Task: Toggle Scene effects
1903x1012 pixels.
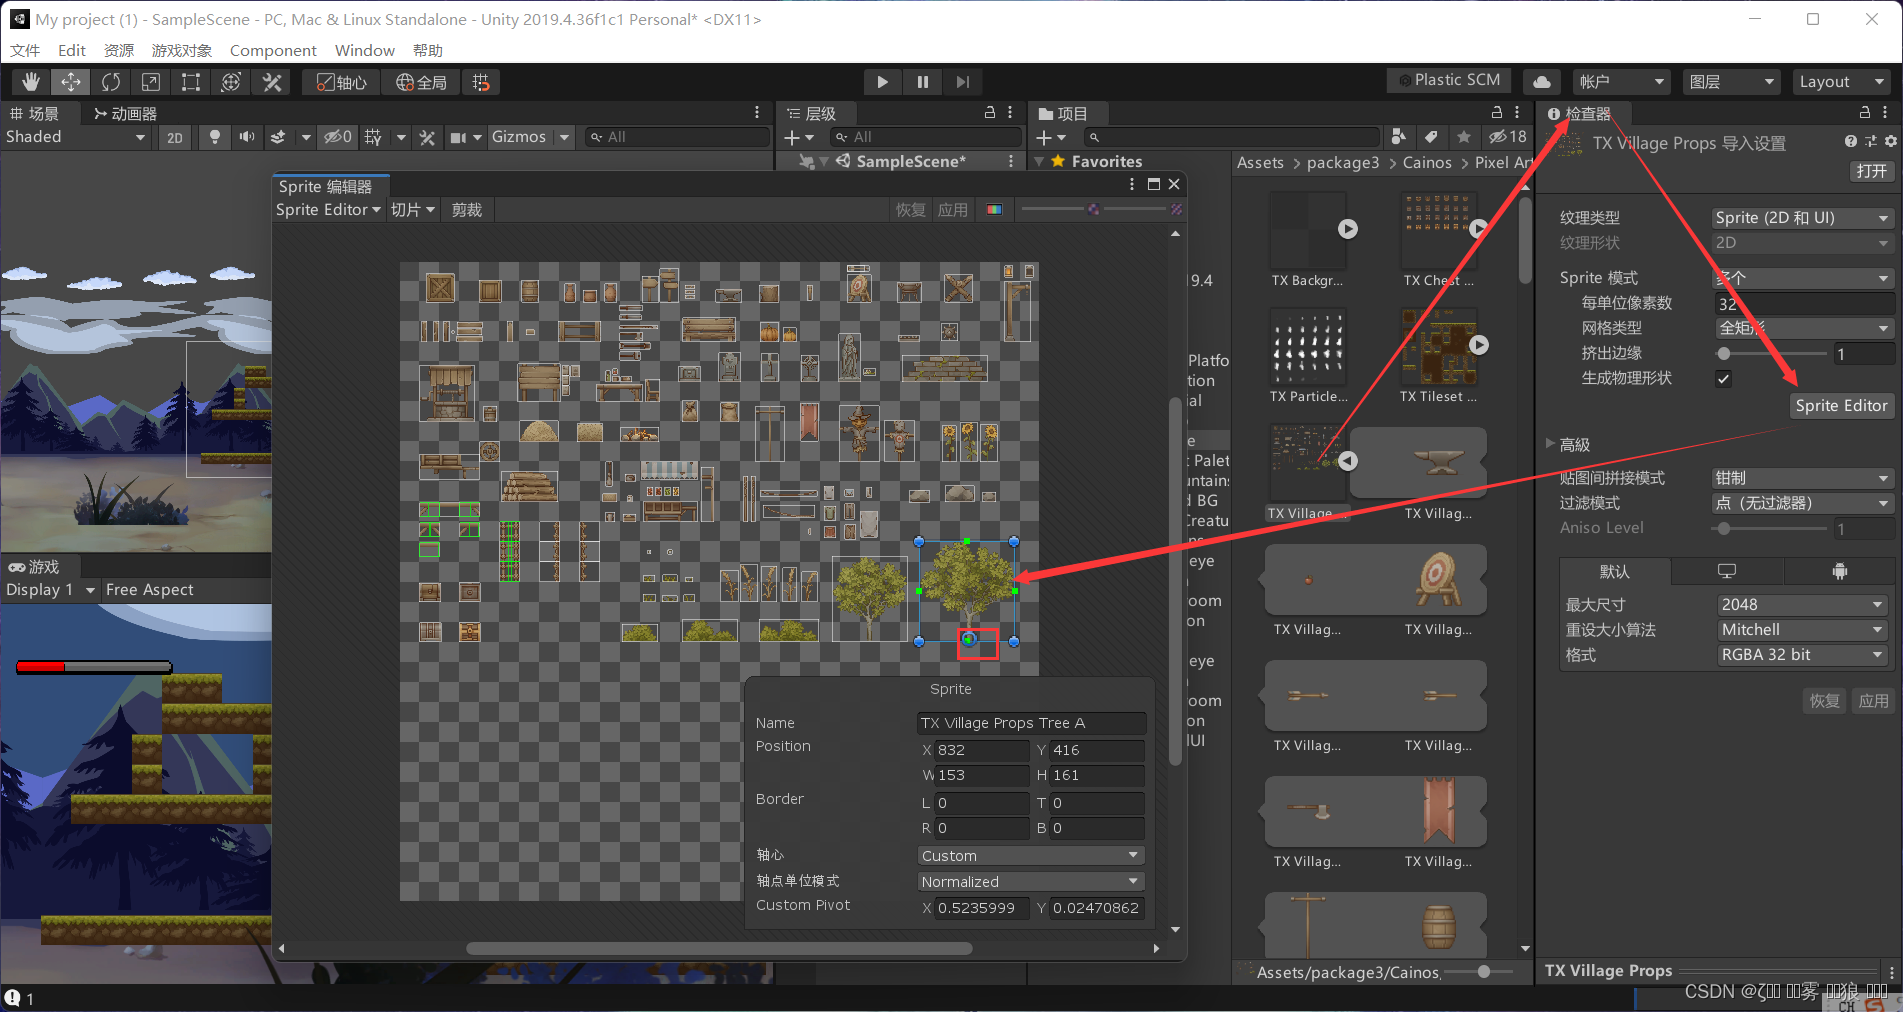Action: click(278, 137)
